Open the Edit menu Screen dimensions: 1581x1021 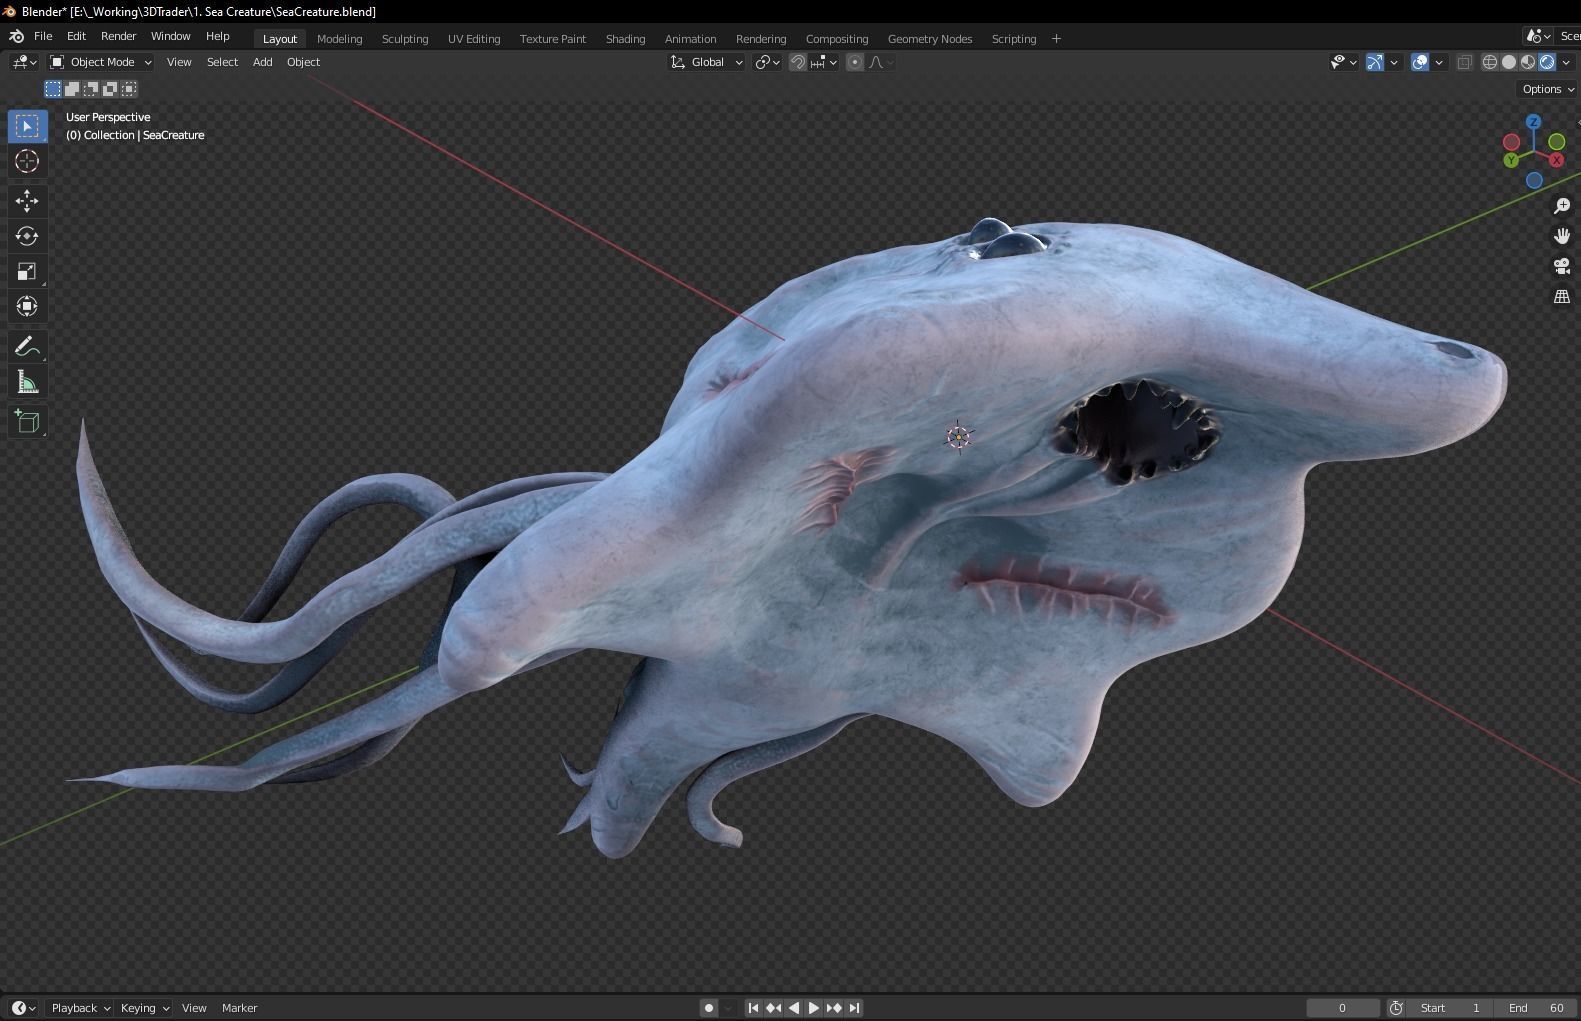click(76, 36)
